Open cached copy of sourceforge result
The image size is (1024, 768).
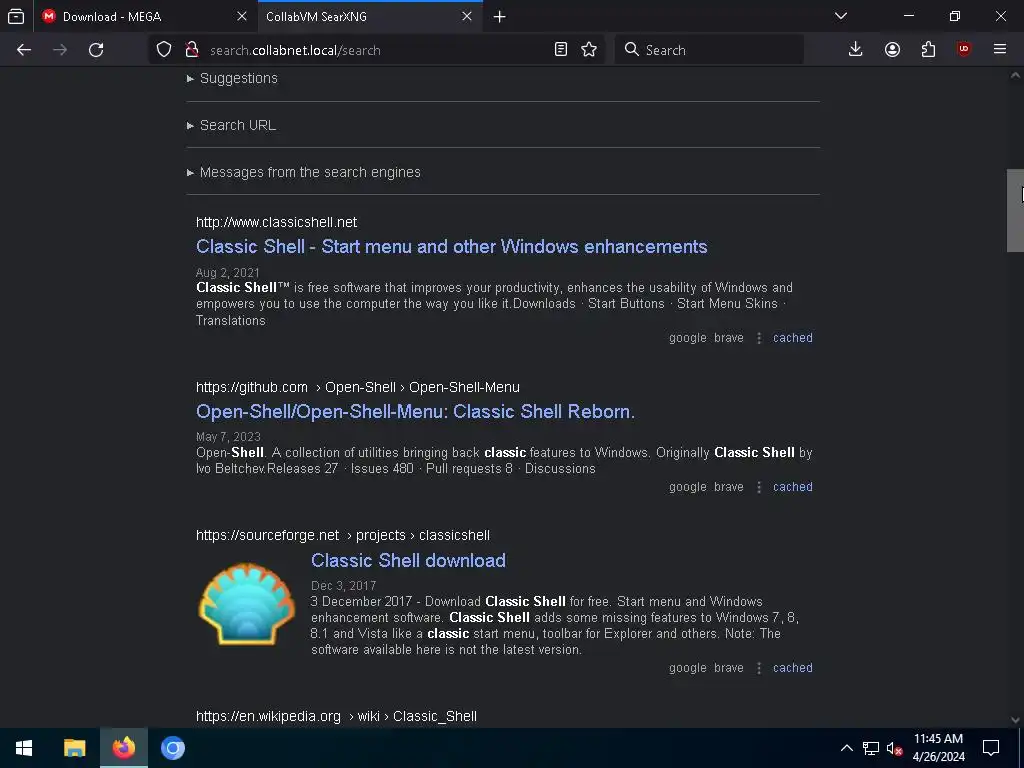pos(793,668)
